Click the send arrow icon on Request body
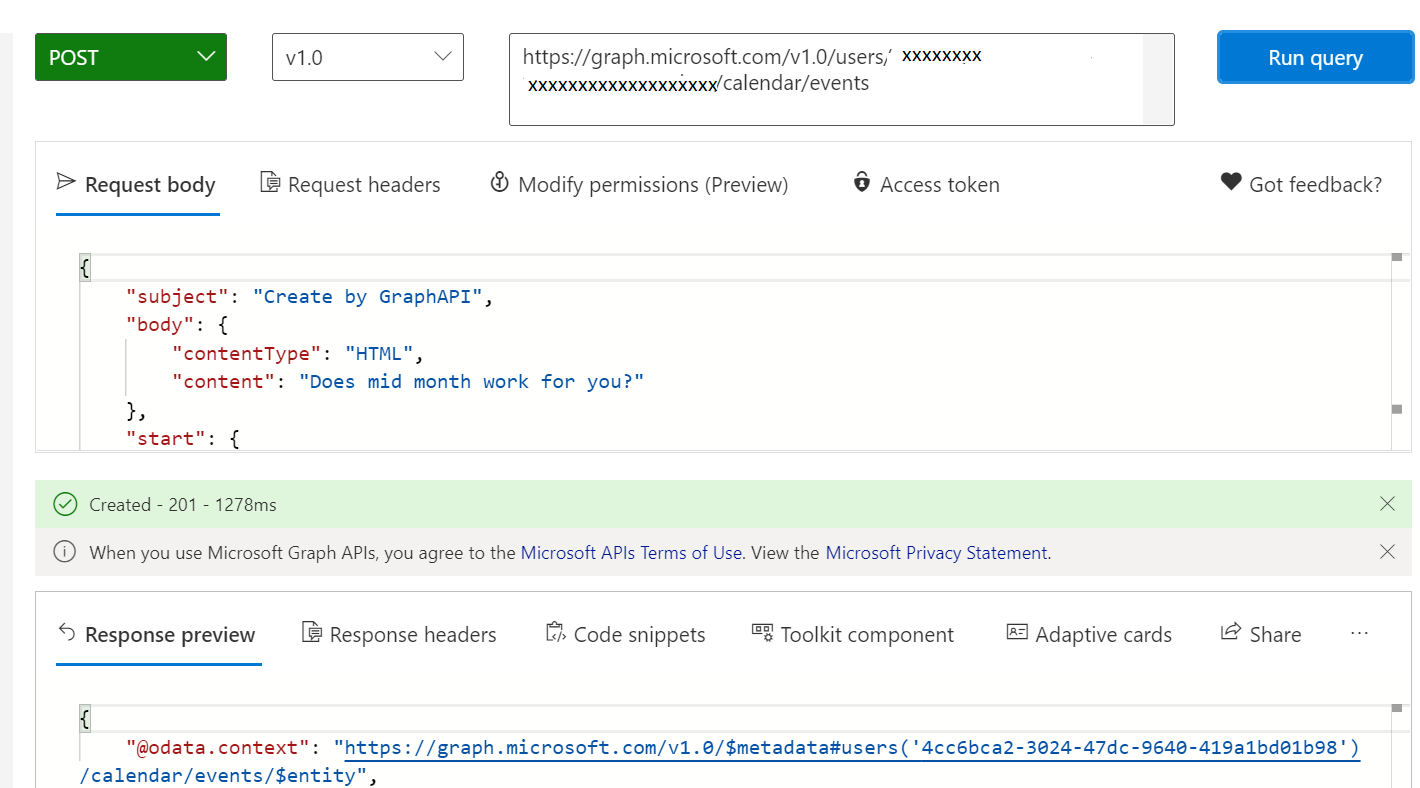 click(x=66, y=183)
